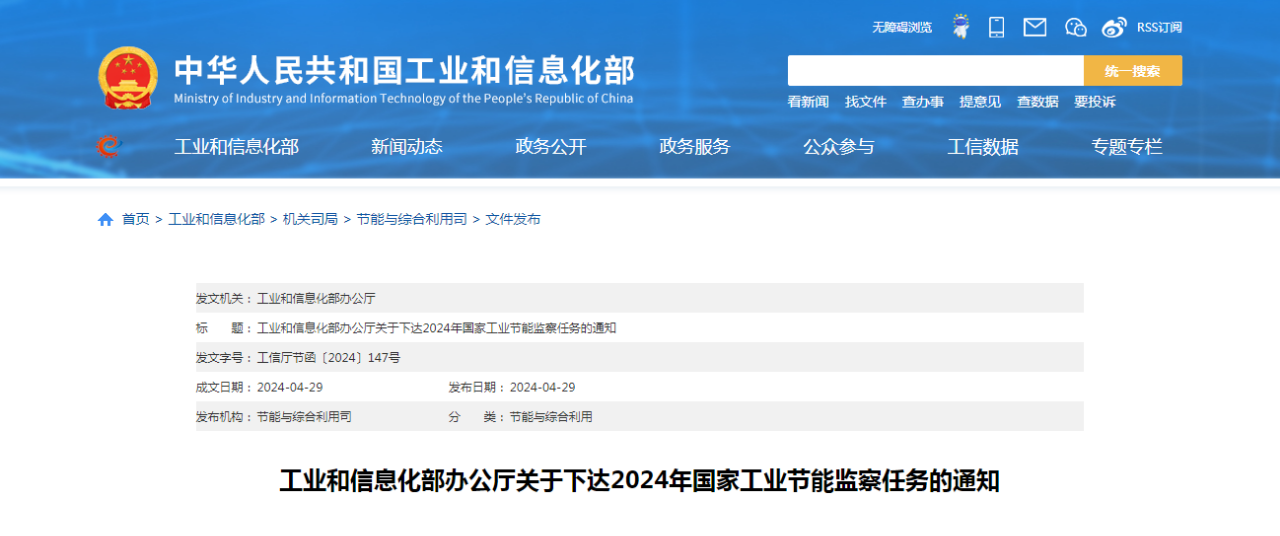Click the envelope mail icon
This screenshot has height=536, width=1280.
(1035, 27)
